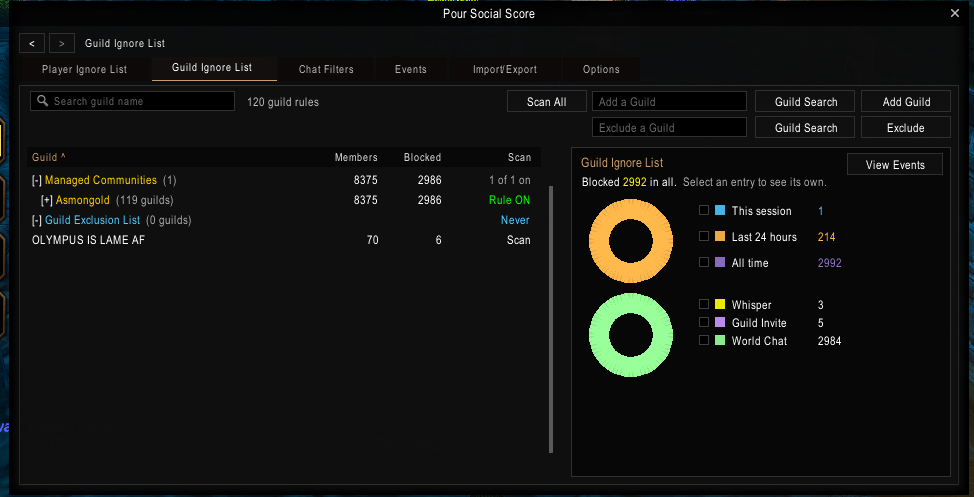The width and height of the screenshot is (974, 497).
Task: Click the Add Guild button
Action: click(x=906, y=102)
